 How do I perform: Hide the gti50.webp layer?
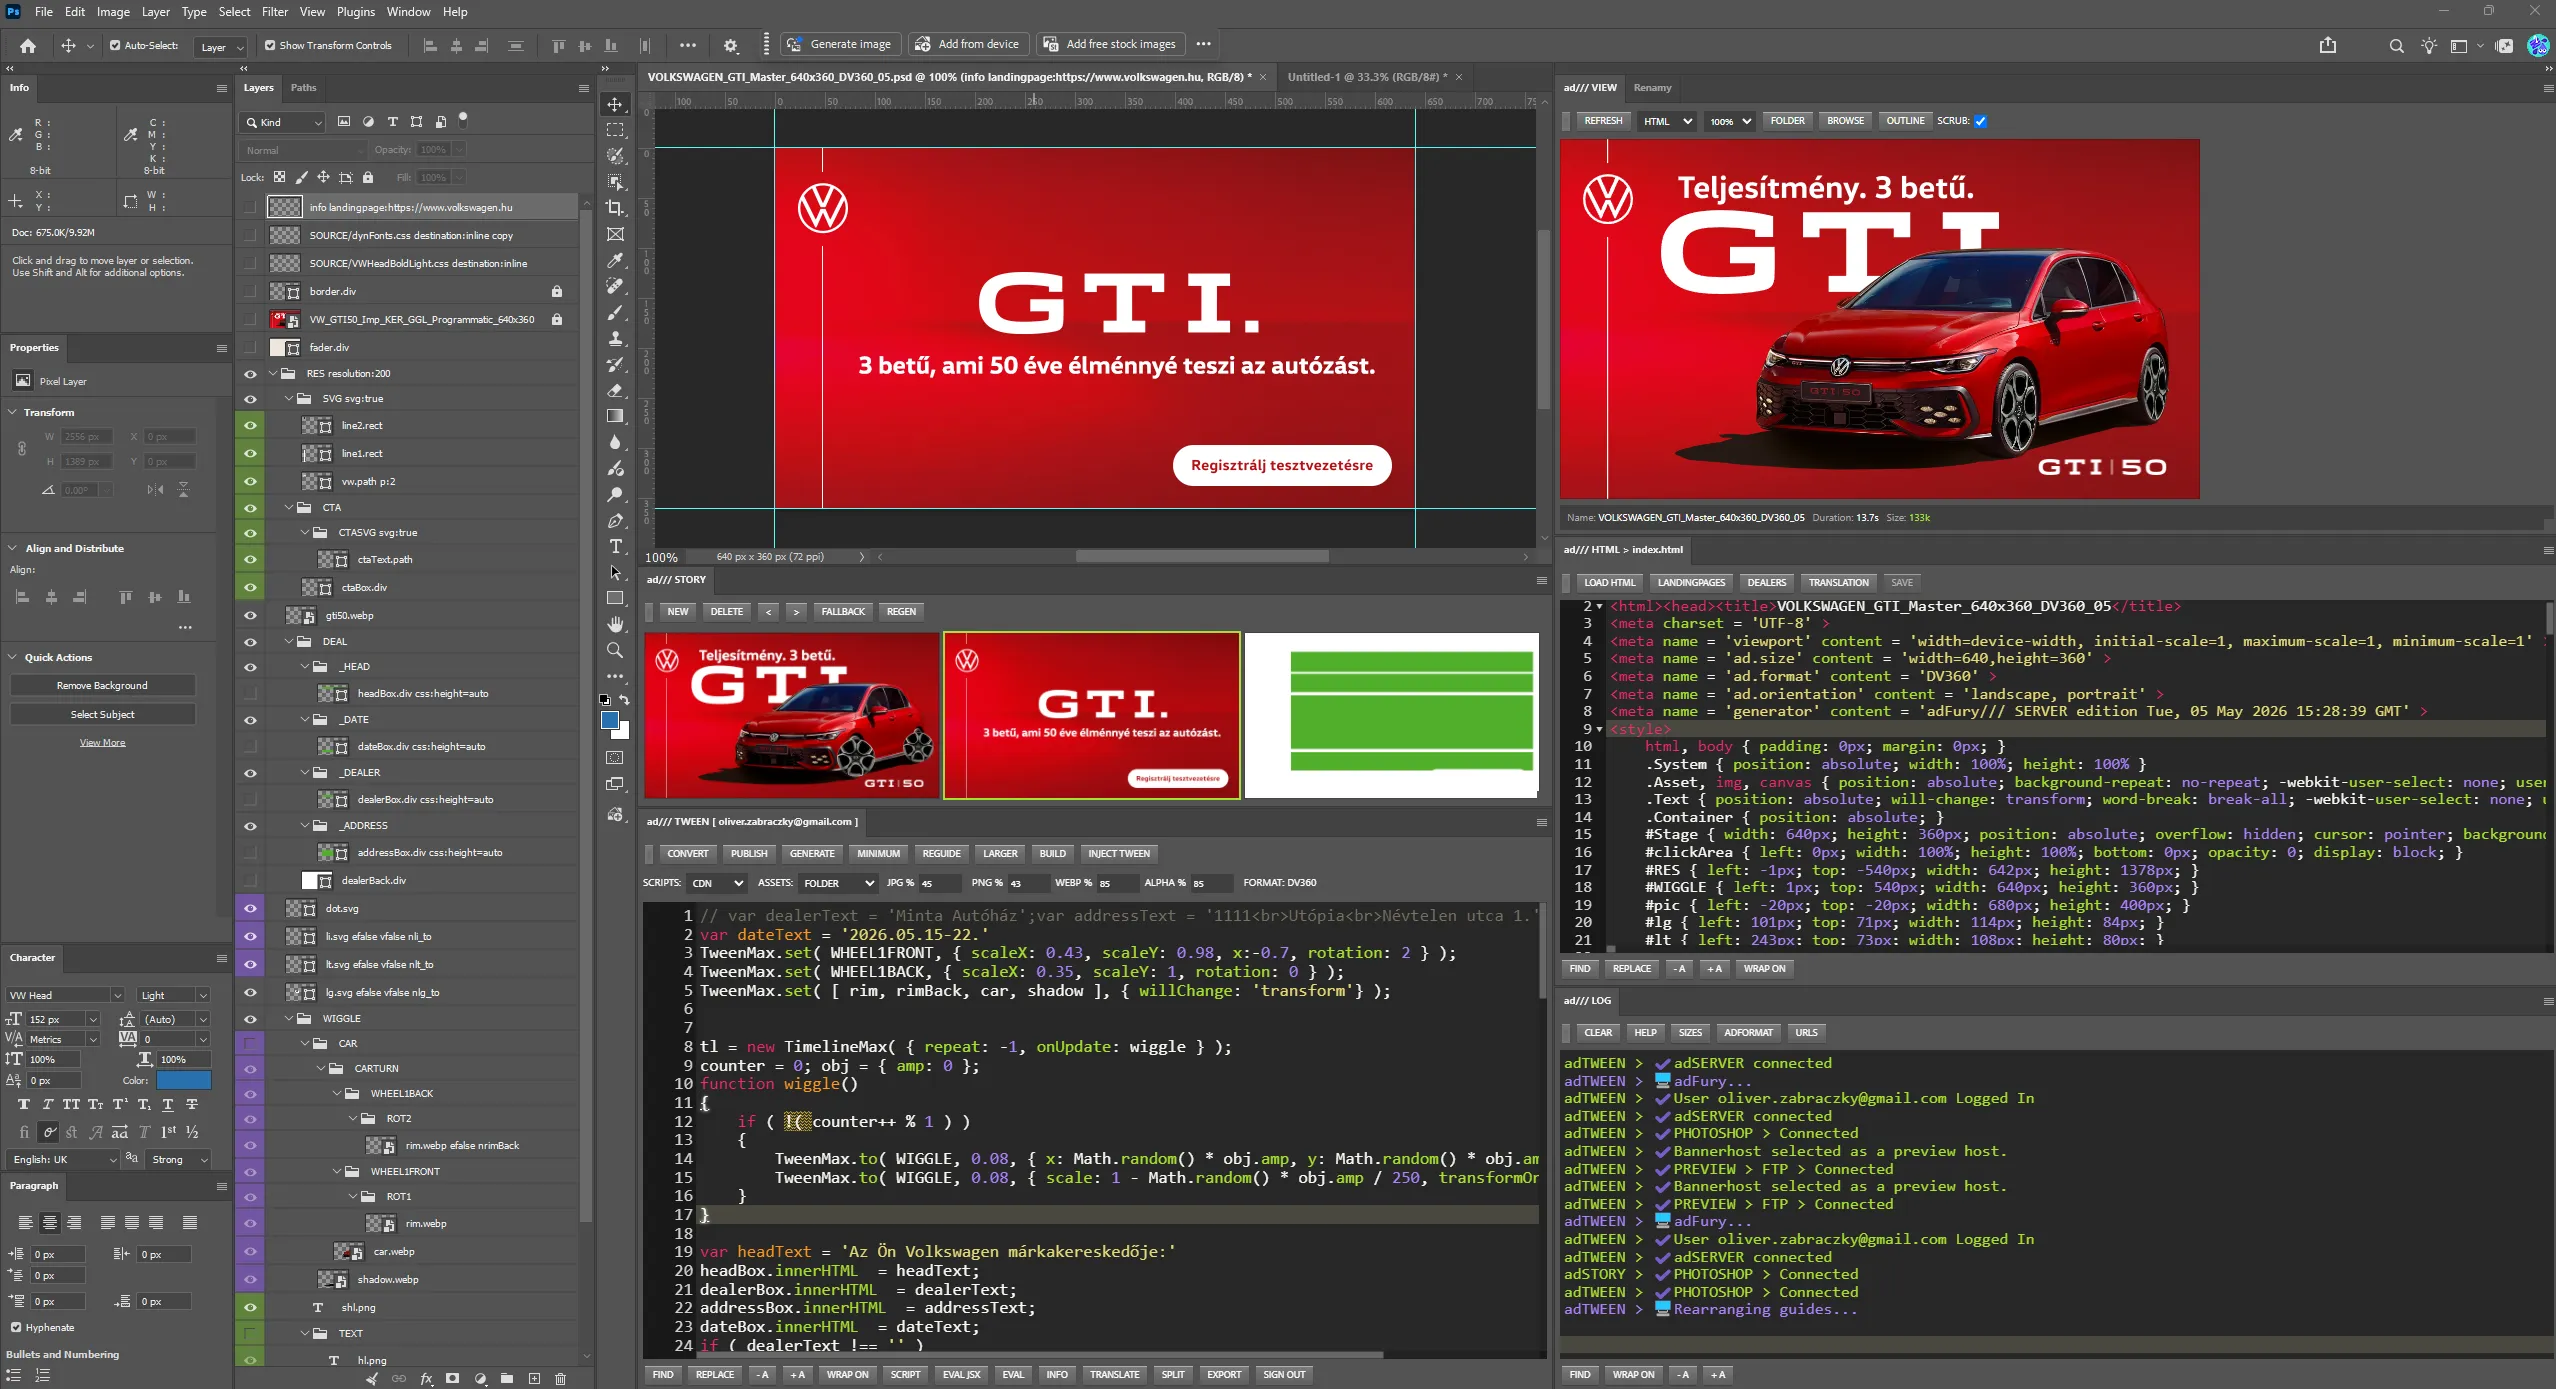pyautogui.click(x=250, y=615)
